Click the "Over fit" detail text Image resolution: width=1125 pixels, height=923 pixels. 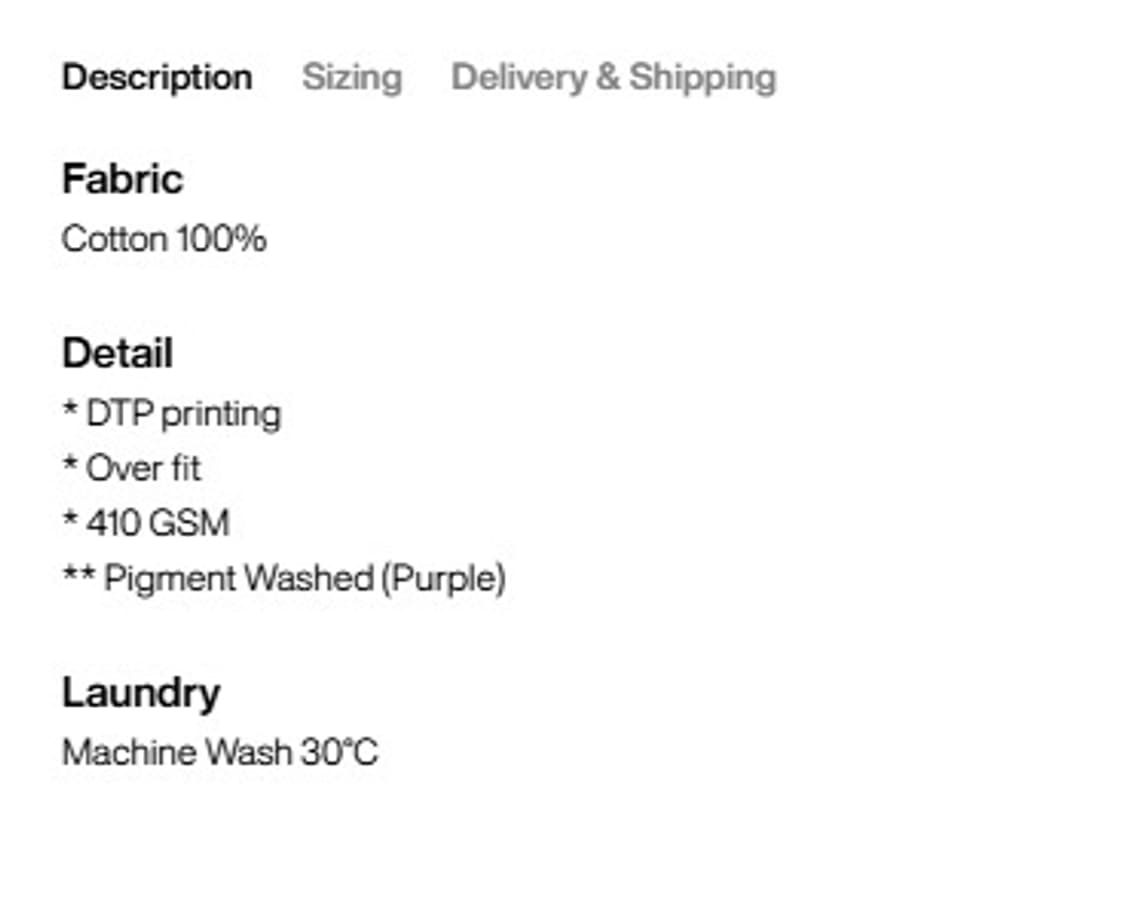143,468
